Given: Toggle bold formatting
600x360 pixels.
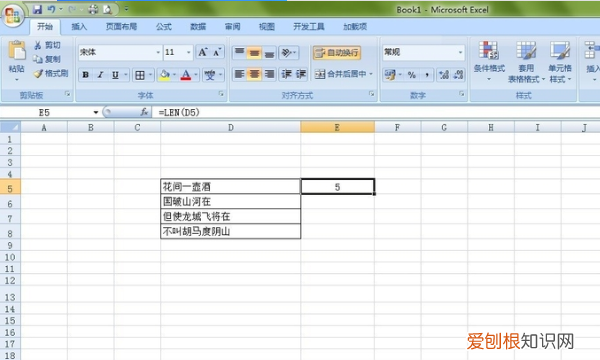Looking at the screenshot, I should click(86, 75).
